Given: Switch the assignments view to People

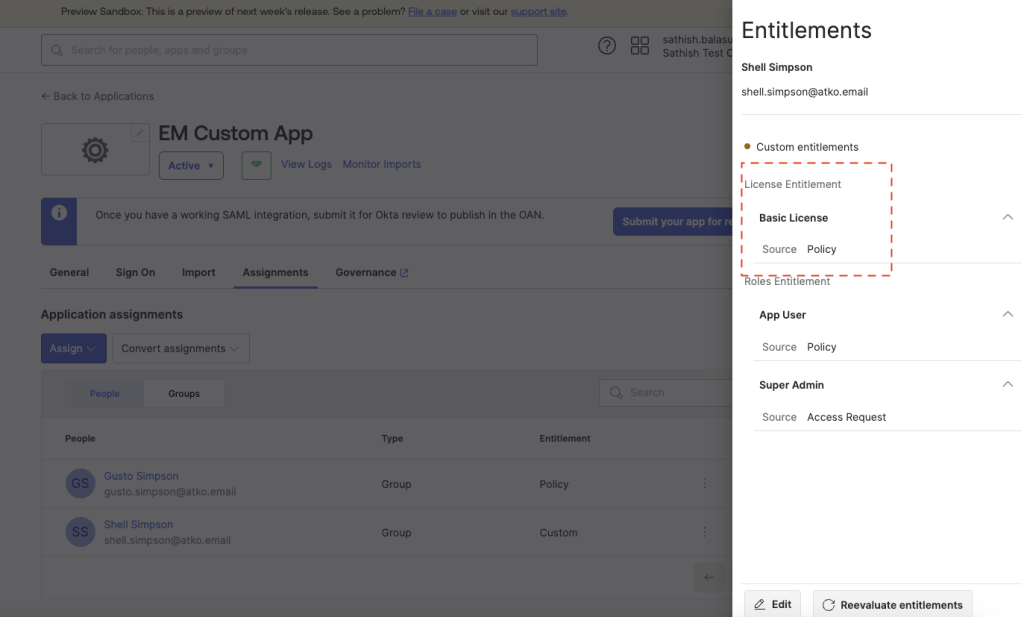Looking at the screenshot, I should click(104, 394).
